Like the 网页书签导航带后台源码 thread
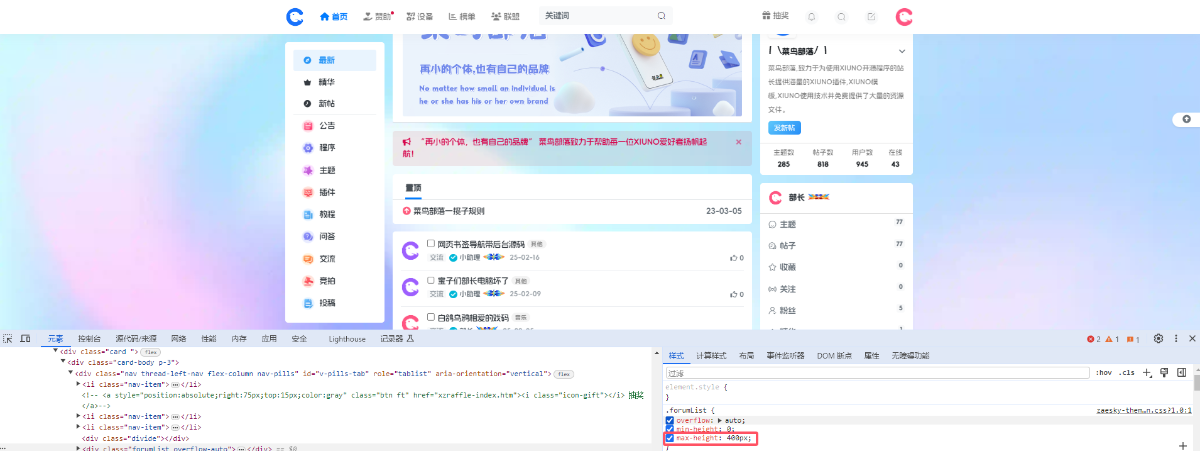The image size is (1200, 451). (737, 258)
